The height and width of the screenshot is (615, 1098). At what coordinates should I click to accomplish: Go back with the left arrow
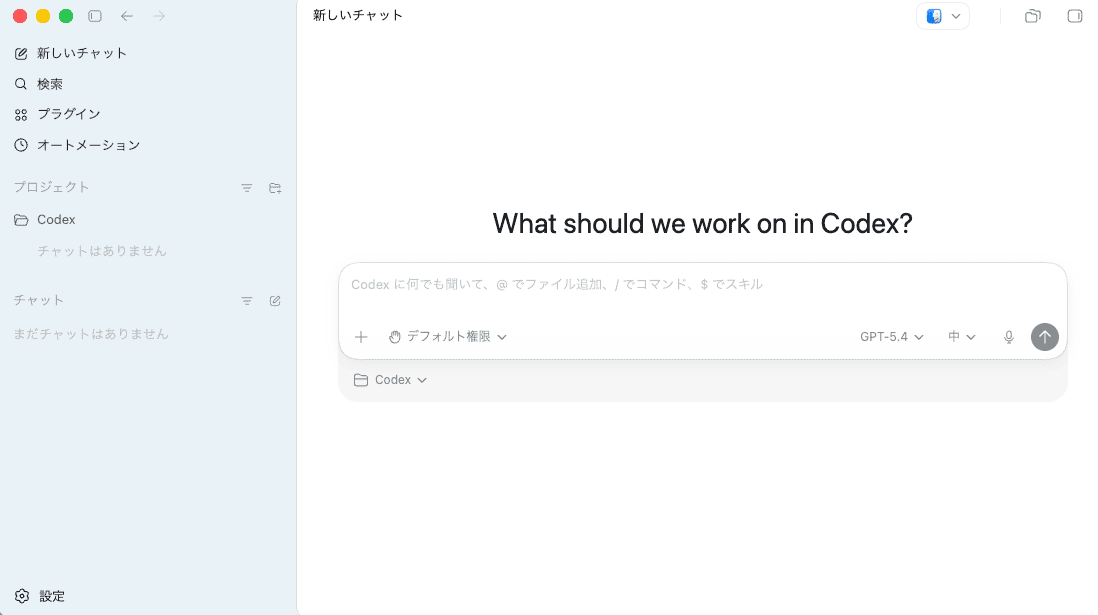(x=127, y=16)
